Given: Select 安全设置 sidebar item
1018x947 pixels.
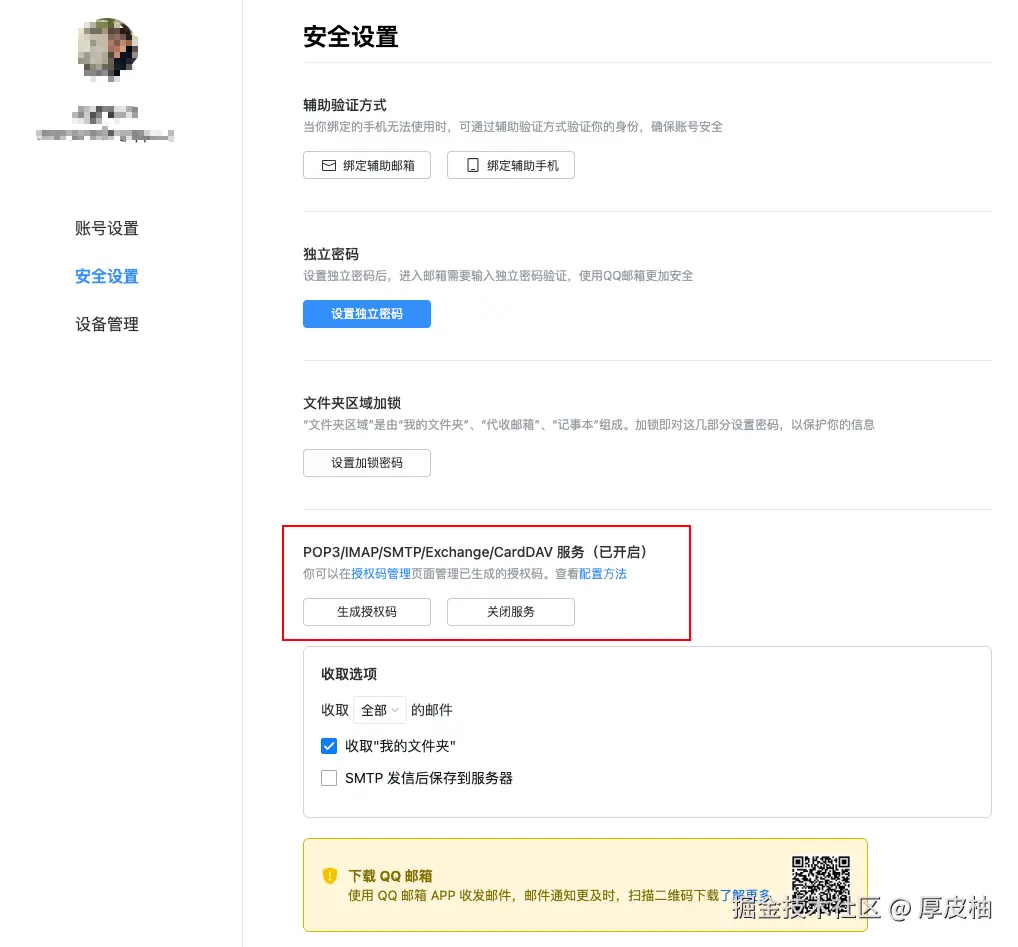Looking at the screenshot, I should (x=107, y=277).
